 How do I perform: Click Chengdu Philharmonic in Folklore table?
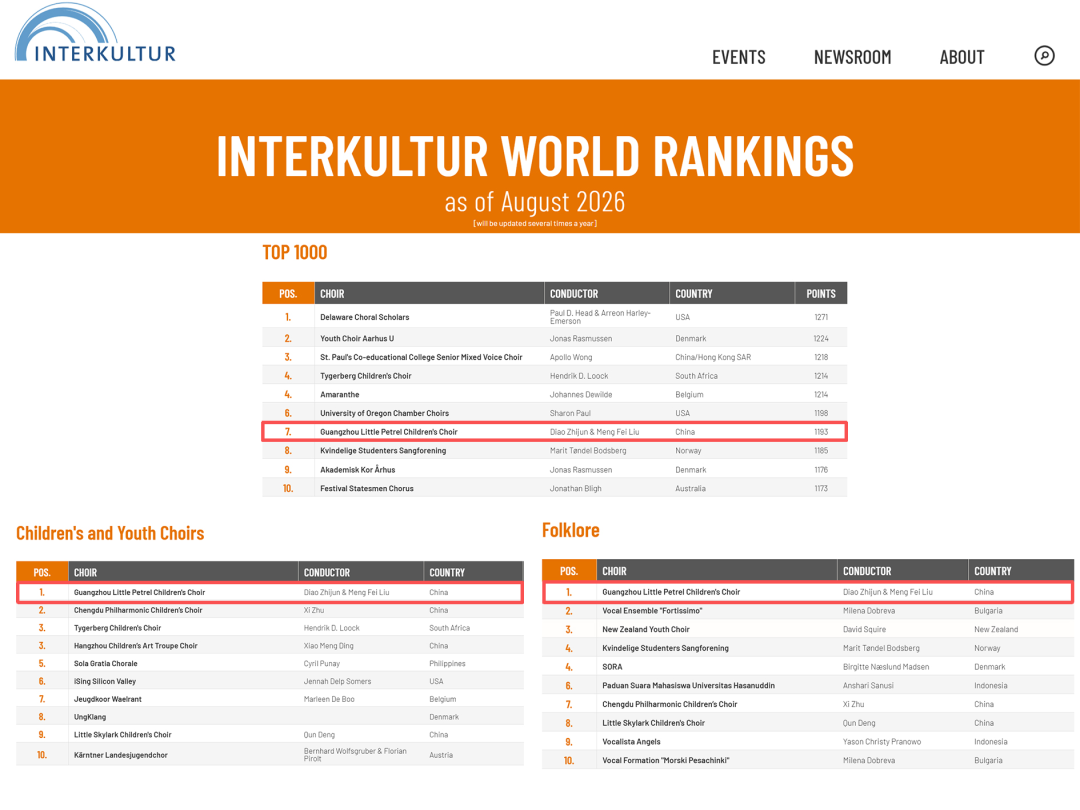(669, 705)
